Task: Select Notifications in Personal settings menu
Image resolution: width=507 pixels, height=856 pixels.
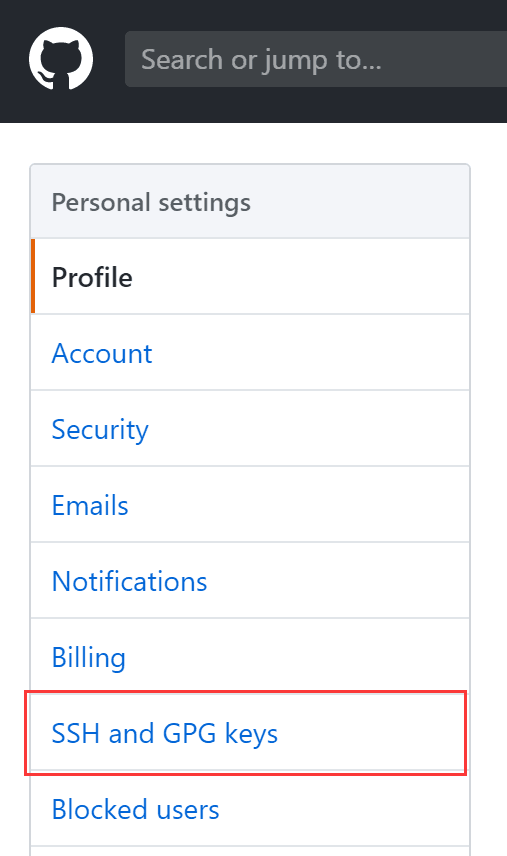Action: click(x=250, y=580)
